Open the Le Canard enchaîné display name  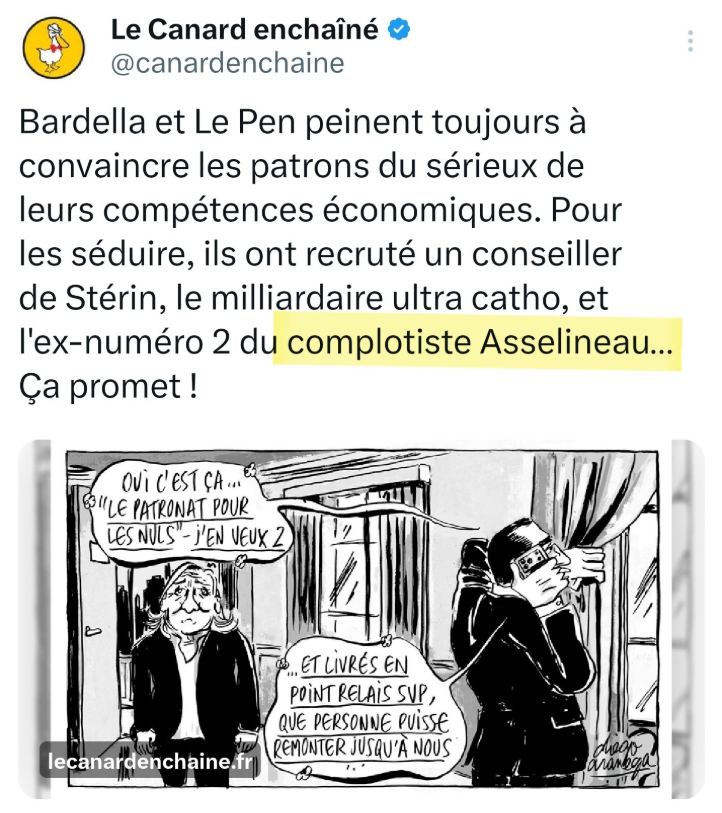245,30
